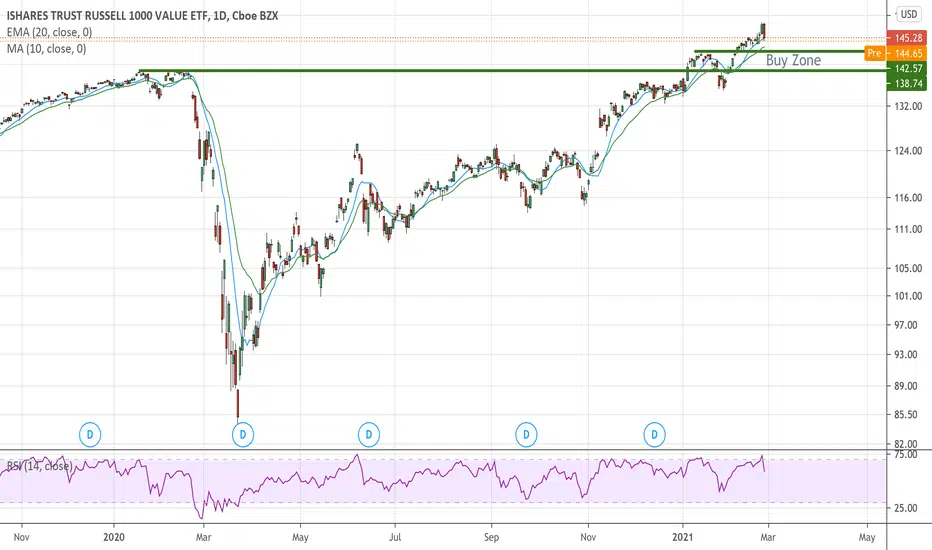
Task: Click the Sep label on the time axis
Action: tap(491, 538)
